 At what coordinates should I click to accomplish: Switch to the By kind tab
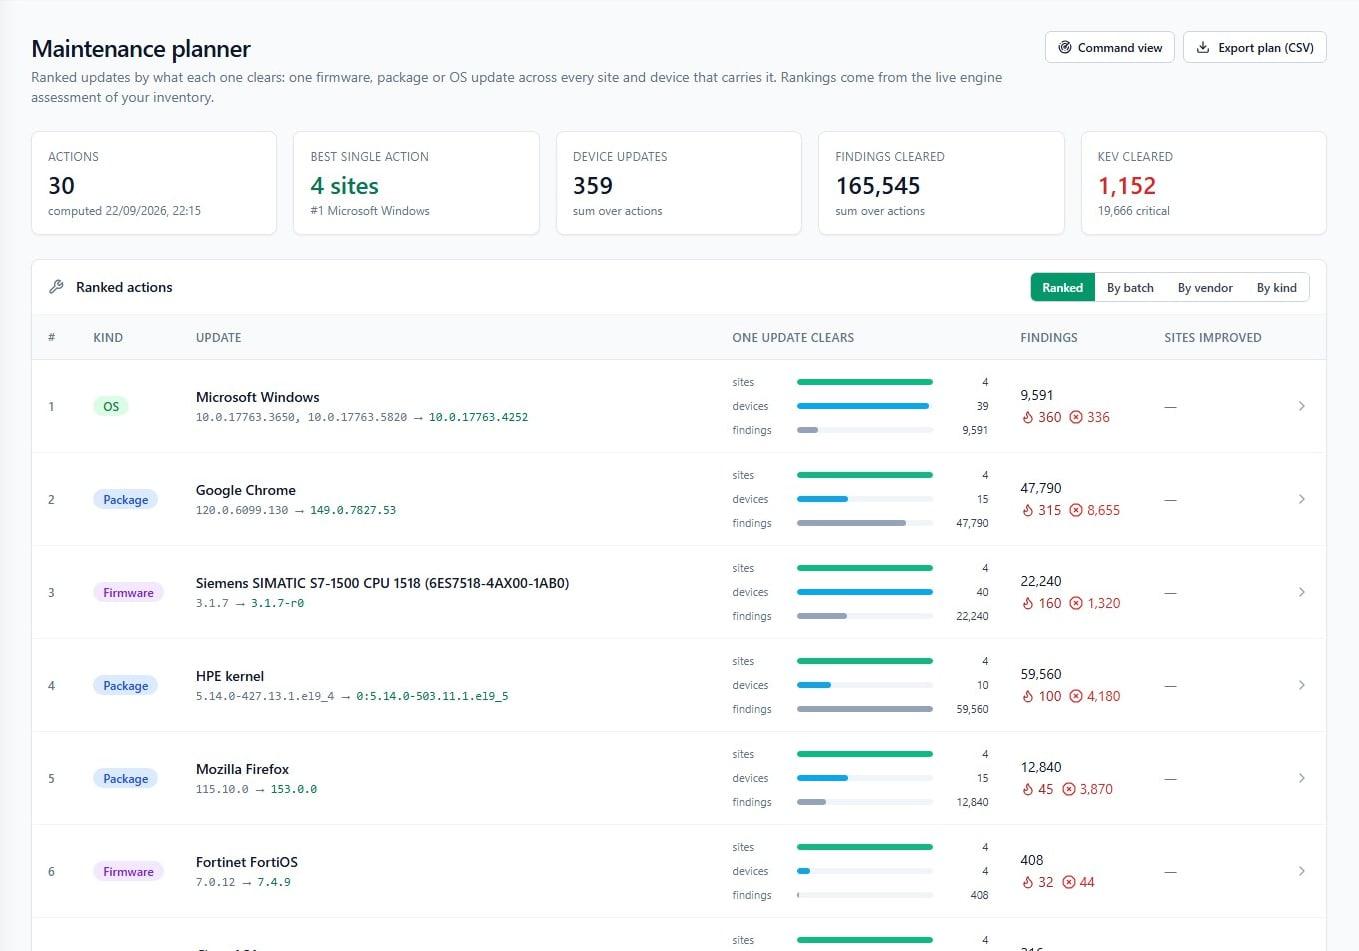pos(1276,287)
